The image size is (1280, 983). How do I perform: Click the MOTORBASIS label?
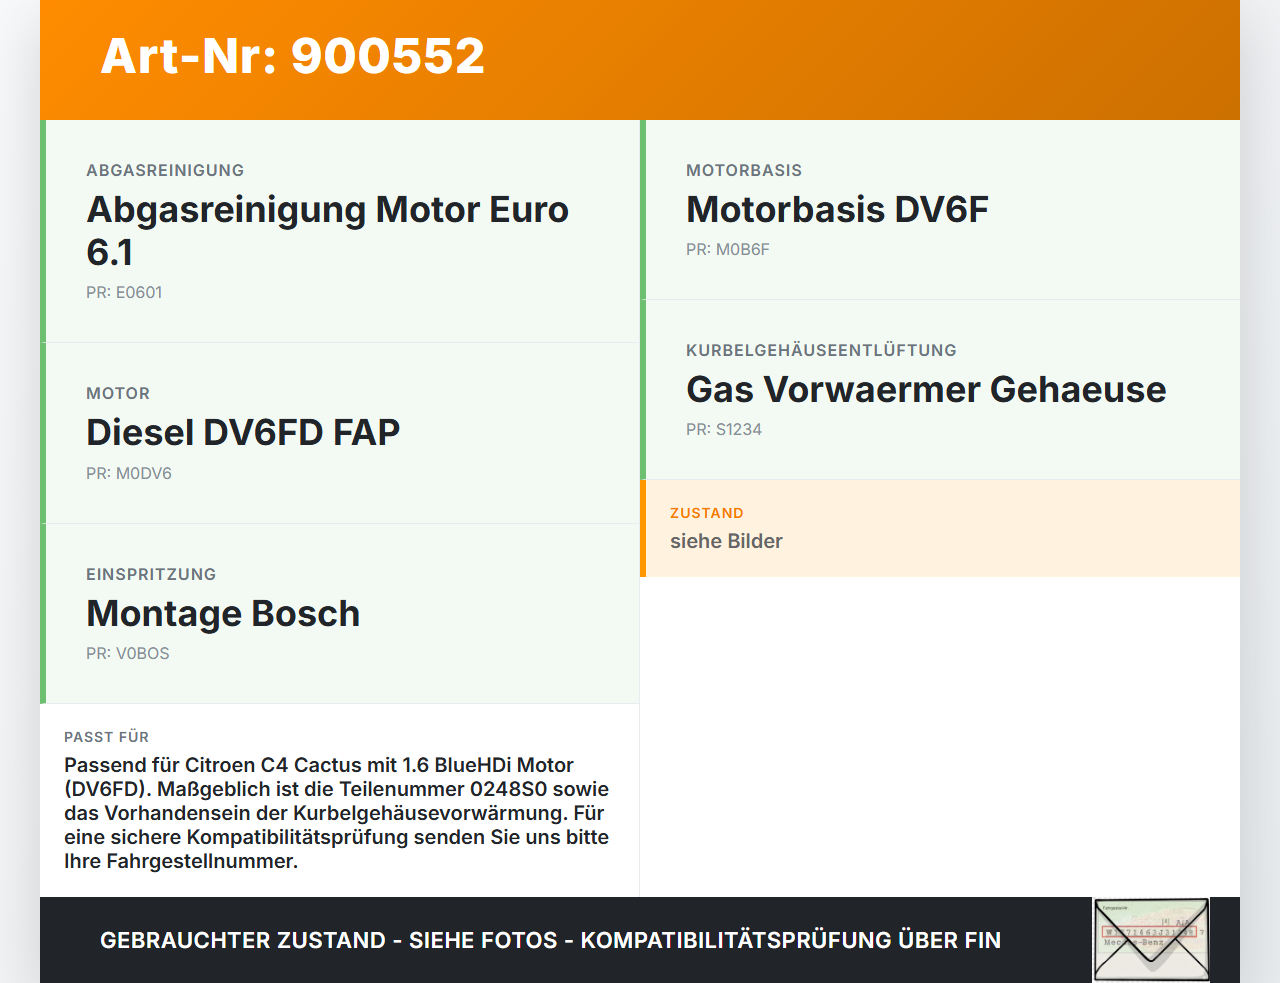744,170
